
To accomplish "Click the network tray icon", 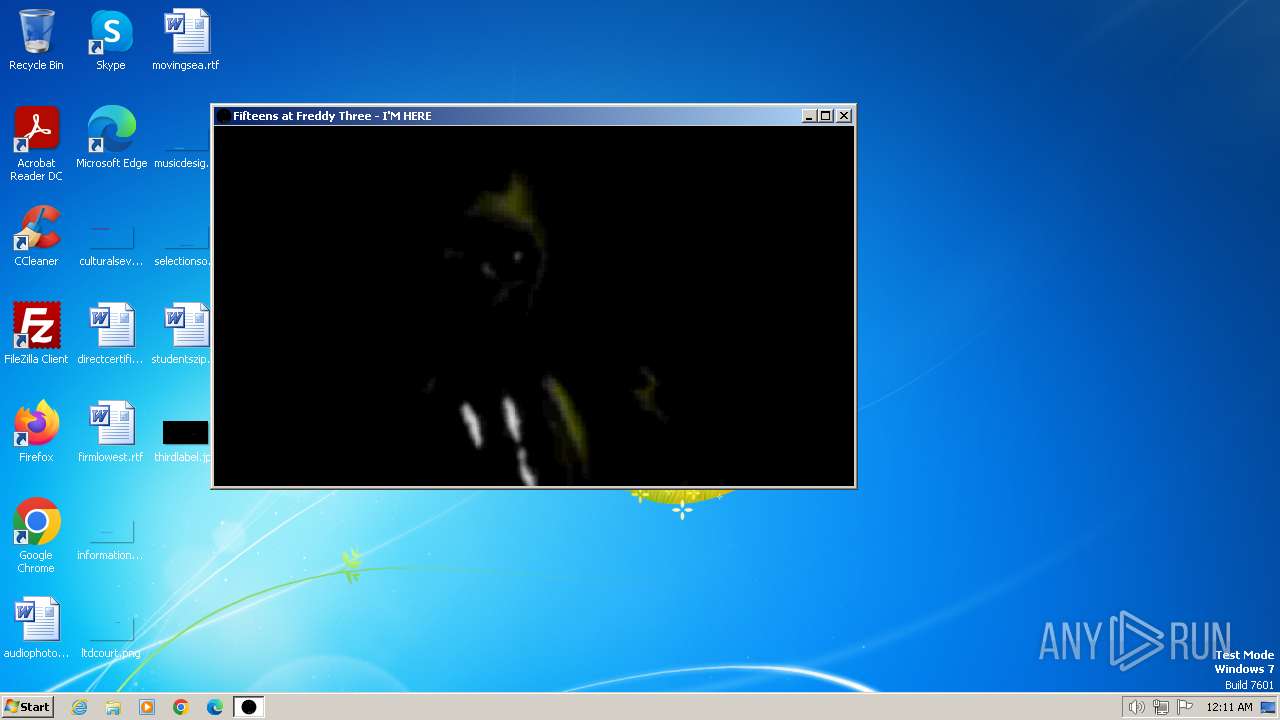I will tap(1161, 707).
